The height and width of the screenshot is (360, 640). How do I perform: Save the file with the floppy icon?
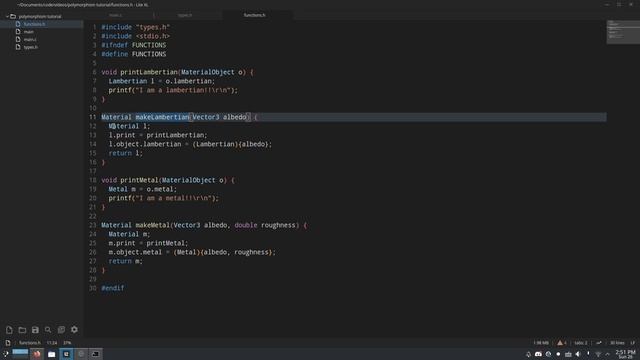[x=35, y=329]
